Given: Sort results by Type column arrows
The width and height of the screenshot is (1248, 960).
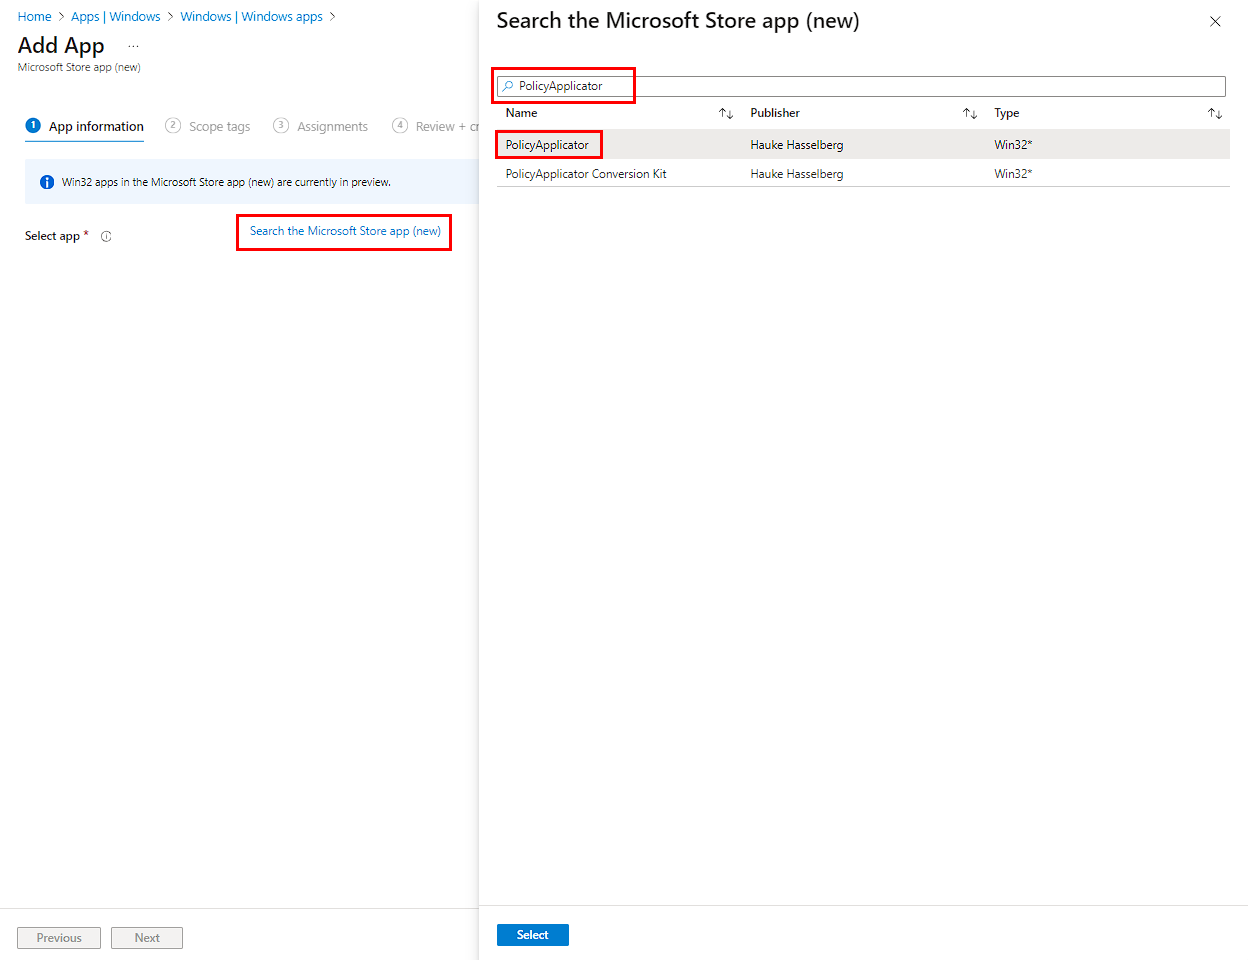Looking at the screenshot, I should 1215,114.
